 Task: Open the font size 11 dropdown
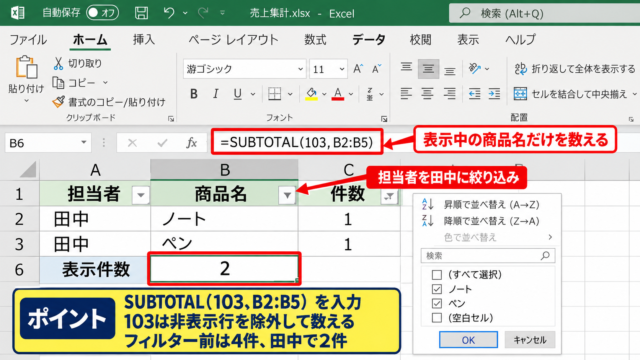[x=342, y=69]
